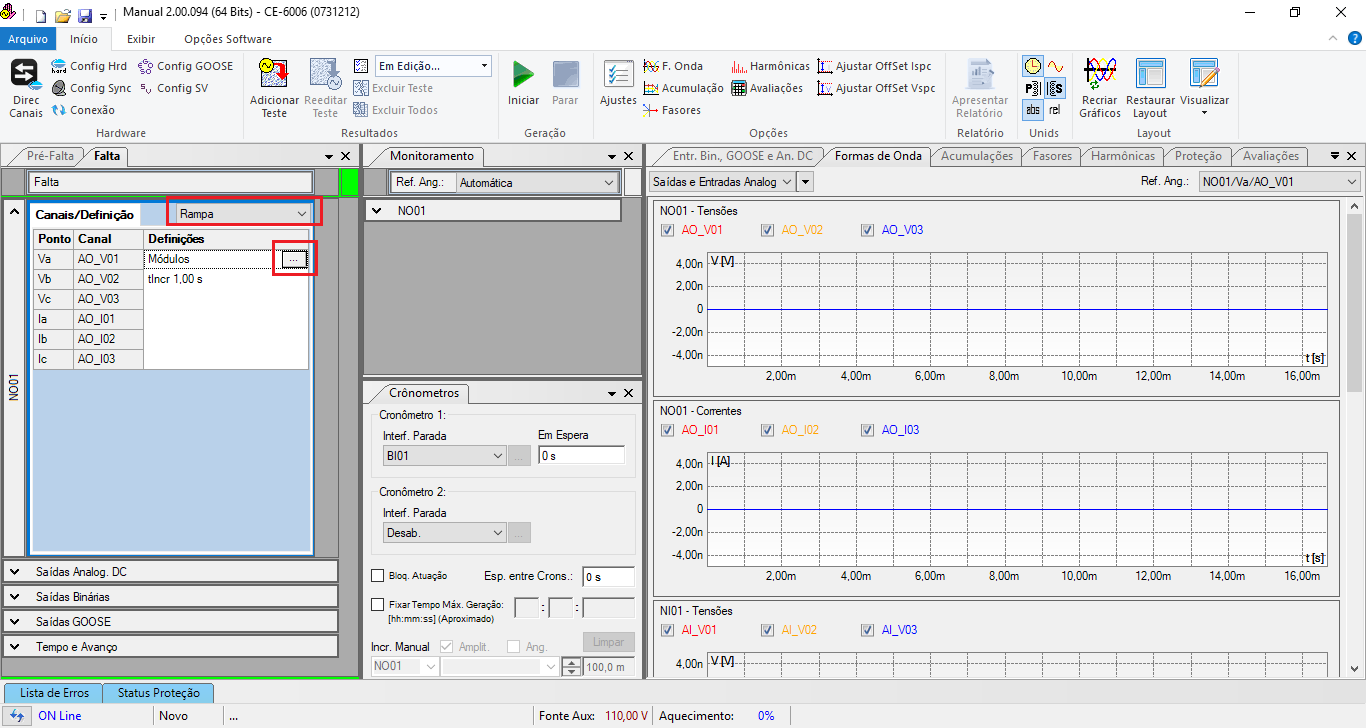Click the save icon in title bar
Image resolution: width=1366 pixels, height=728 pixels.
85,16
